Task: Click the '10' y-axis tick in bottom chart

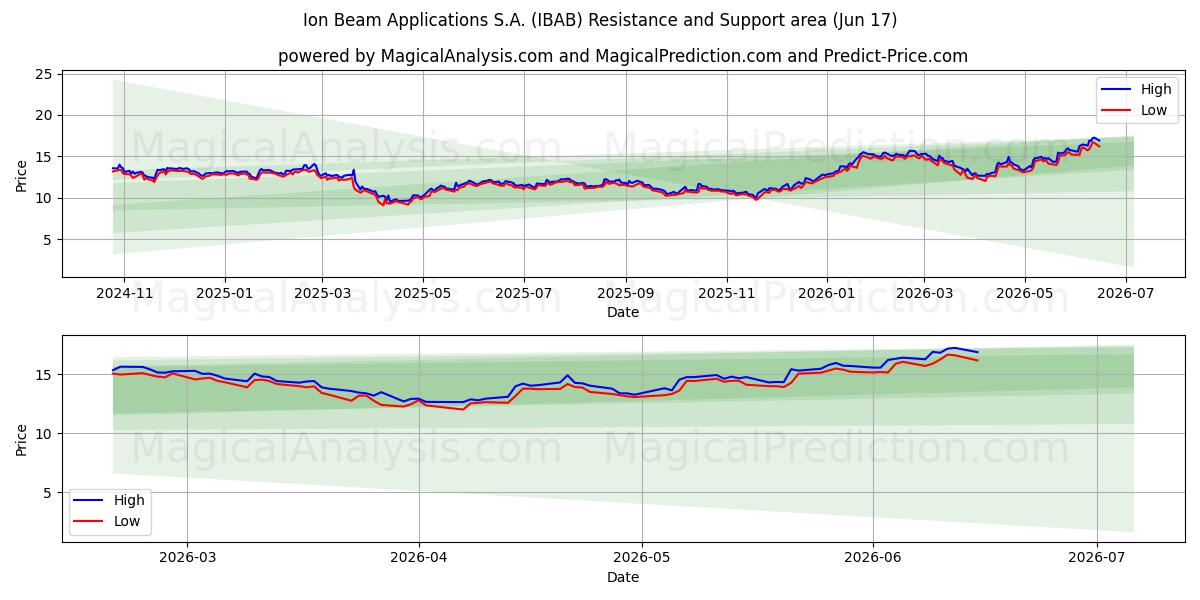Action: [x=44, y=433]
